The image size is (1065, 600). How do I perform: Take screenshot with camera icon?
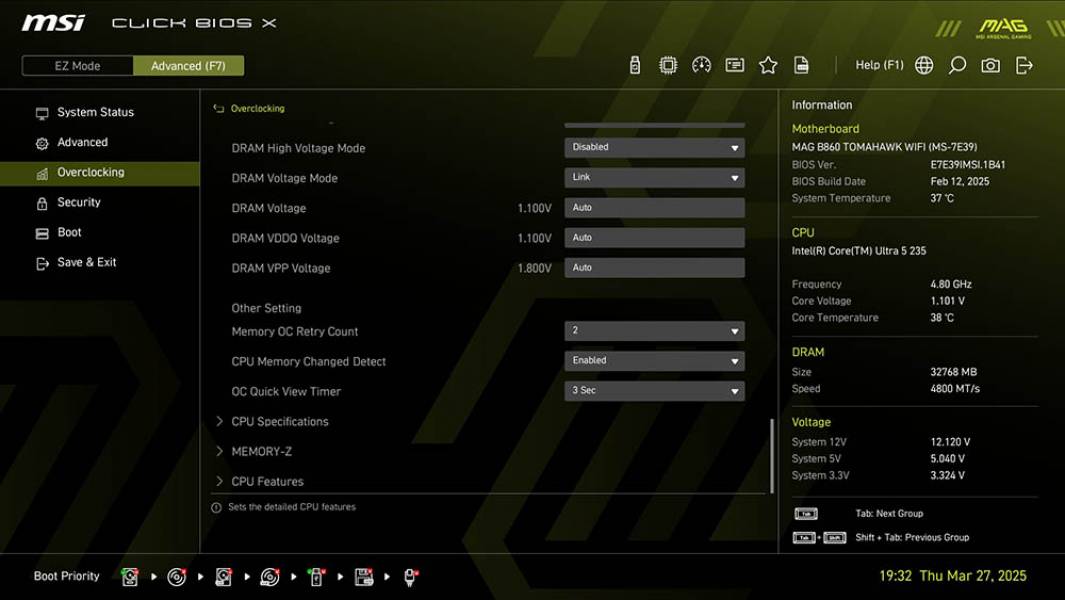point(990,65)
